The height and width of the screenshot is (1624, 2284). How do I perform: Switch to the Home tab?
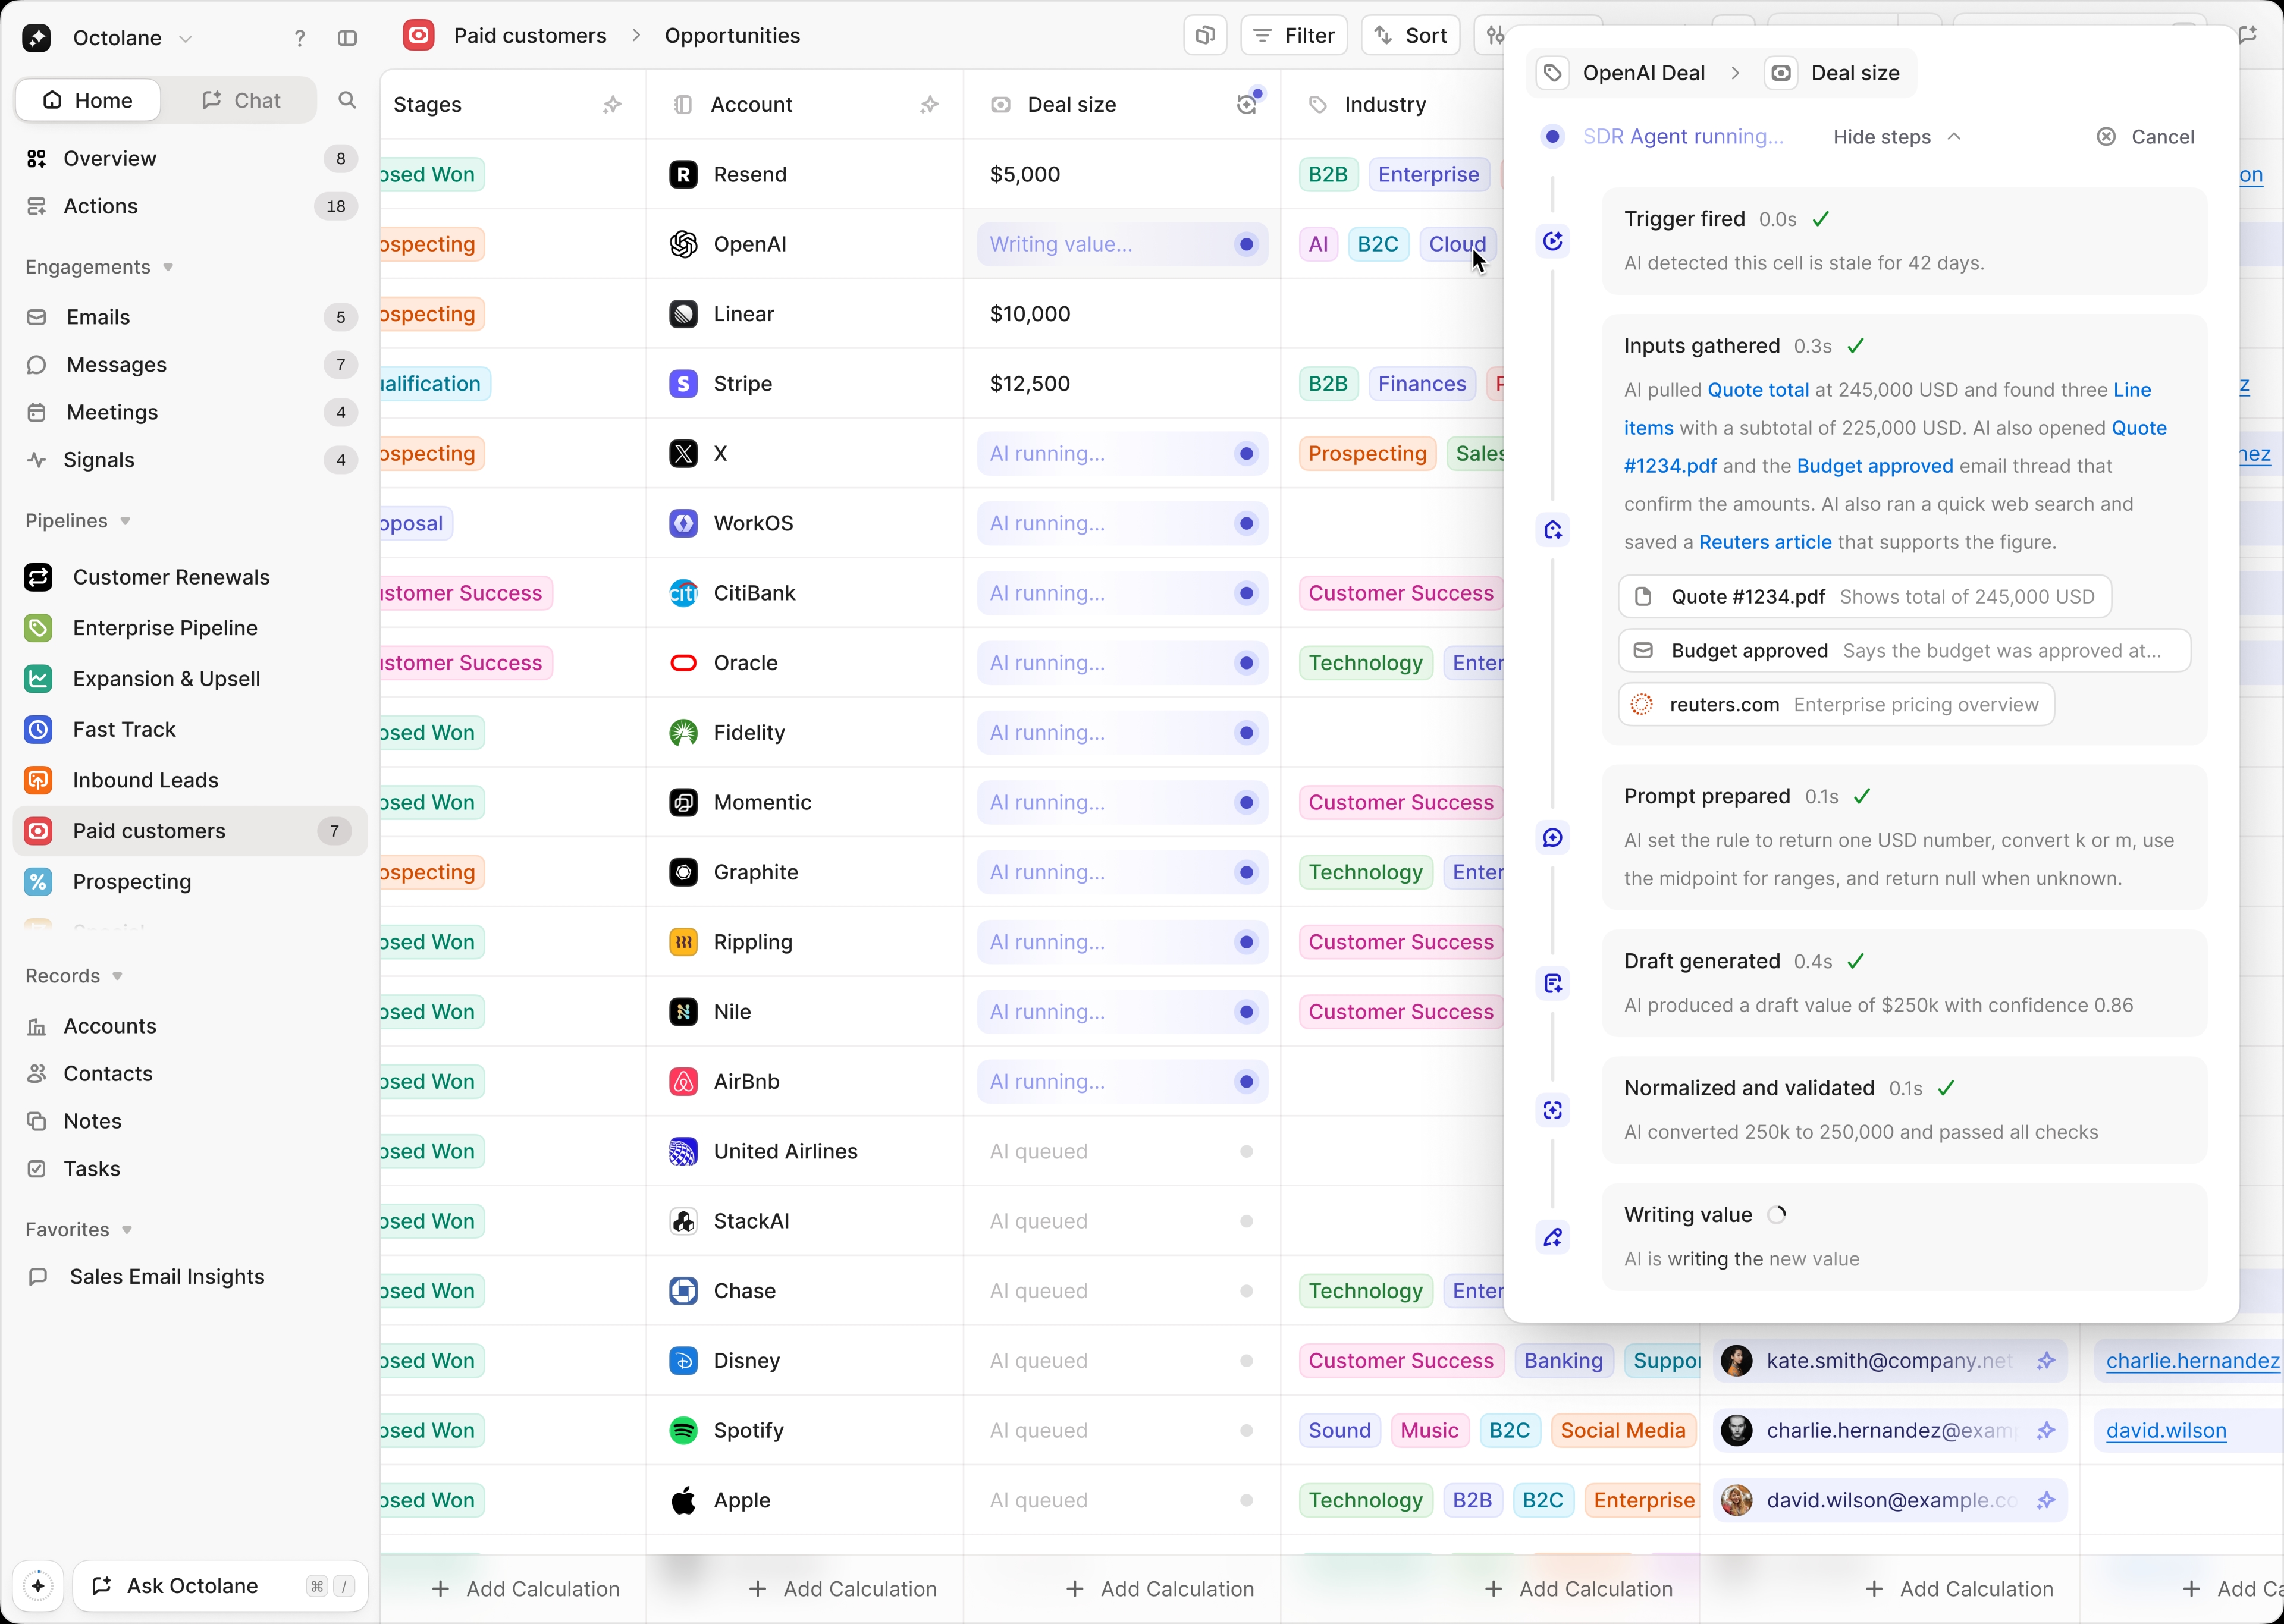pyautogui.click(x=88, y=100)
